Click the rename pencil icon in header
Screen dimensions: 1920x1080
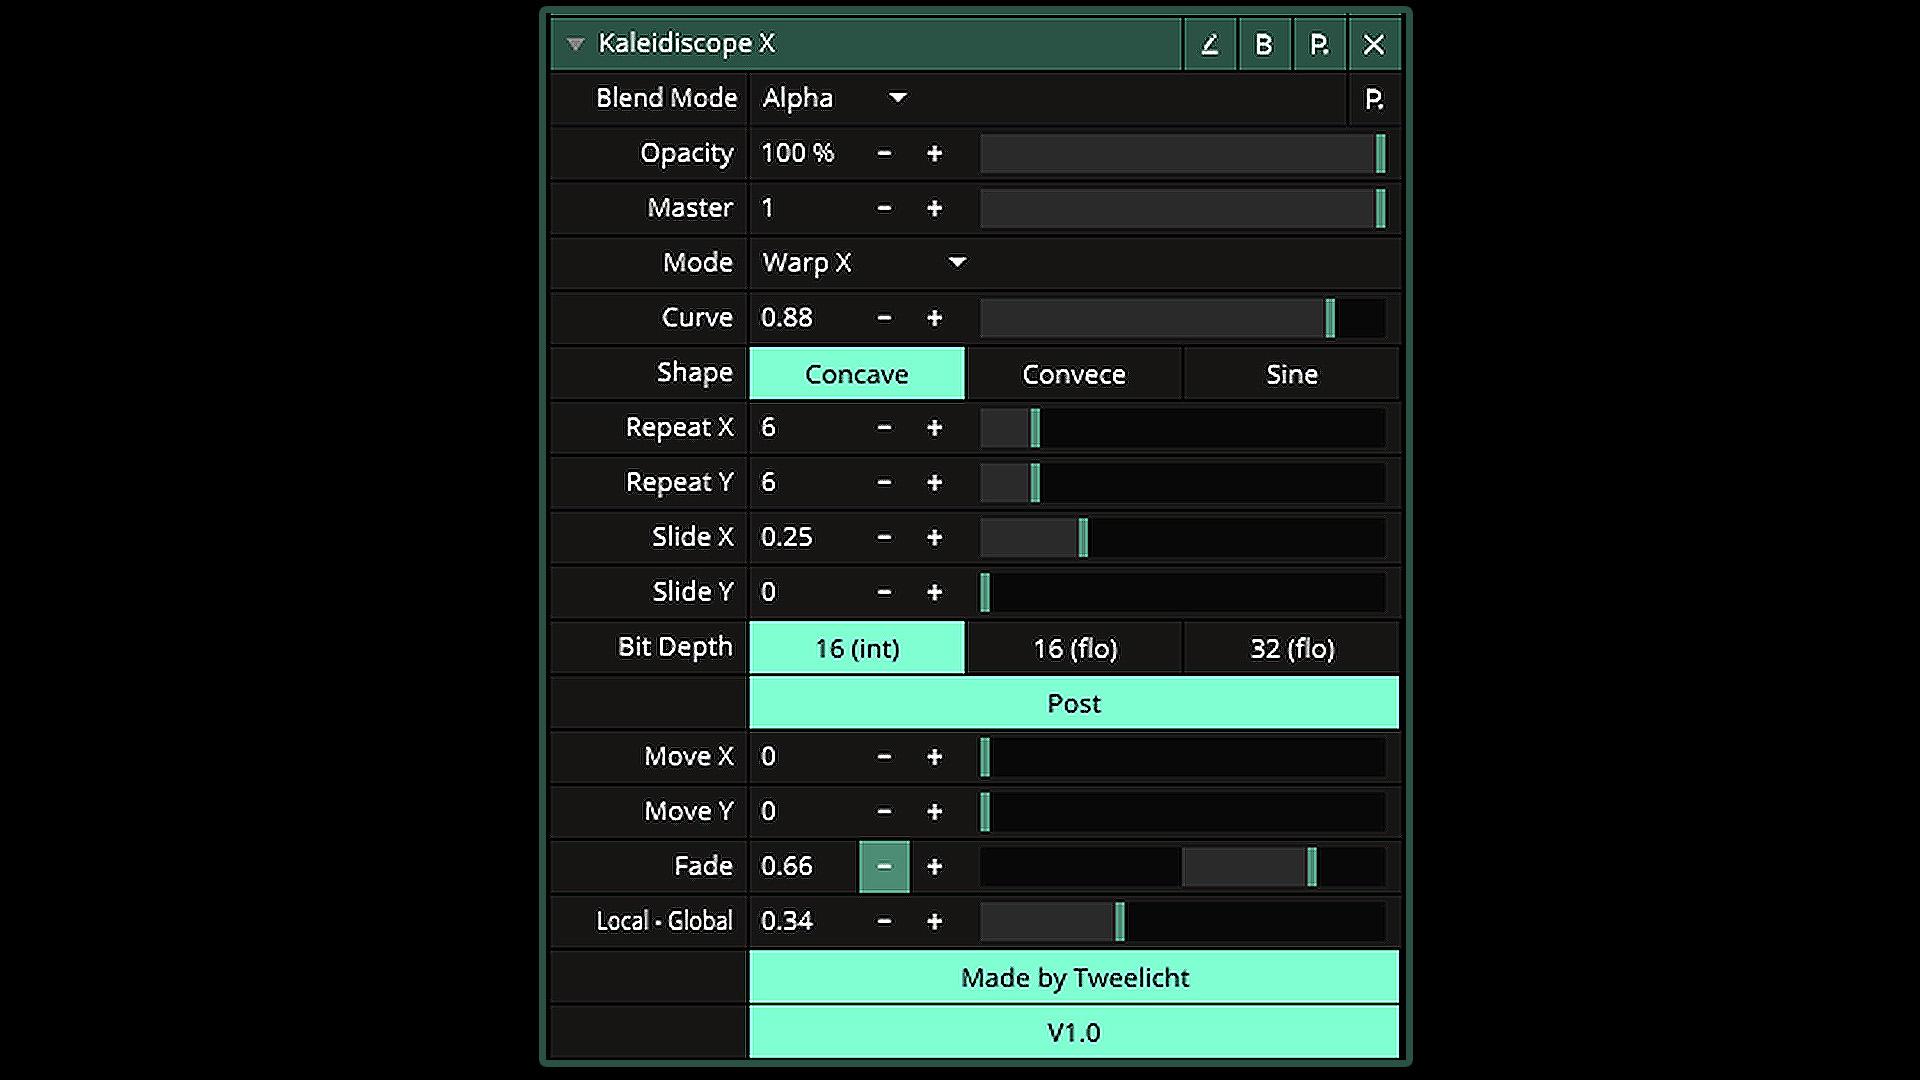pos(1210,45)
